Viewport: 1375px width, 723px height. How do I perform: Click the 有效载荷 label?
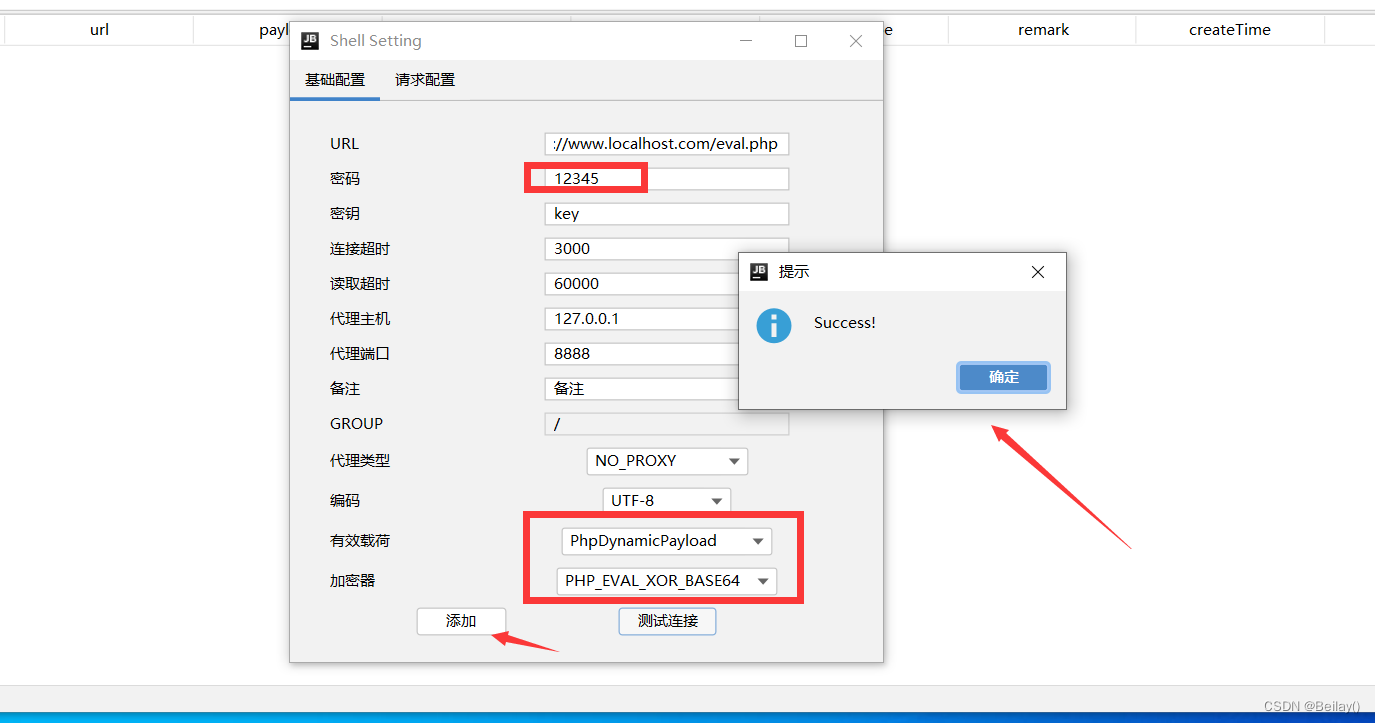coord(360,541)
